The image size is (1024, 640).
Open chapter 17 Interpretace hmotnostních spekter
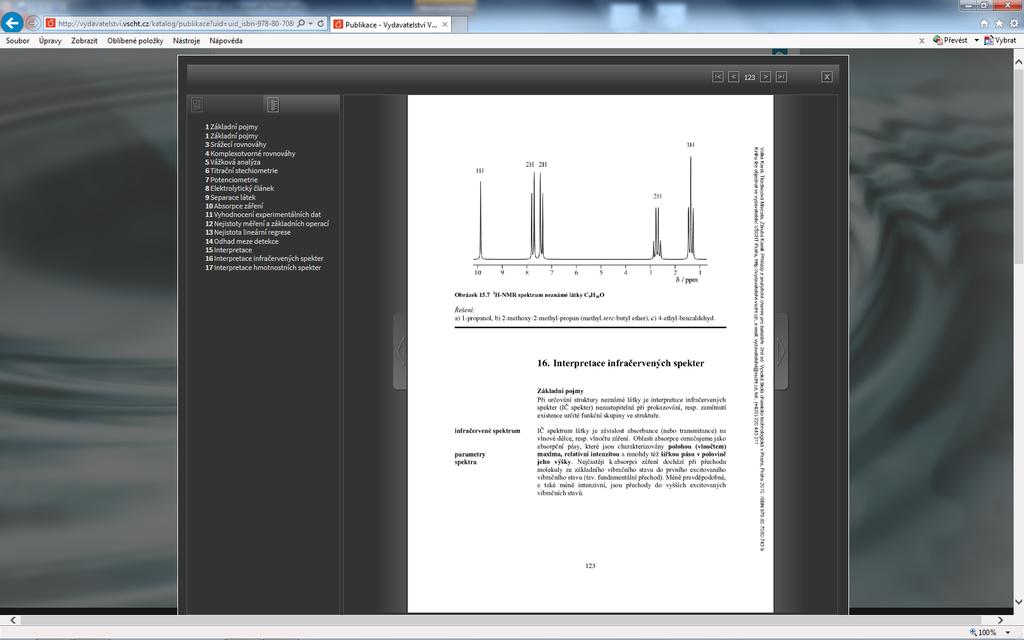point(263,268)
